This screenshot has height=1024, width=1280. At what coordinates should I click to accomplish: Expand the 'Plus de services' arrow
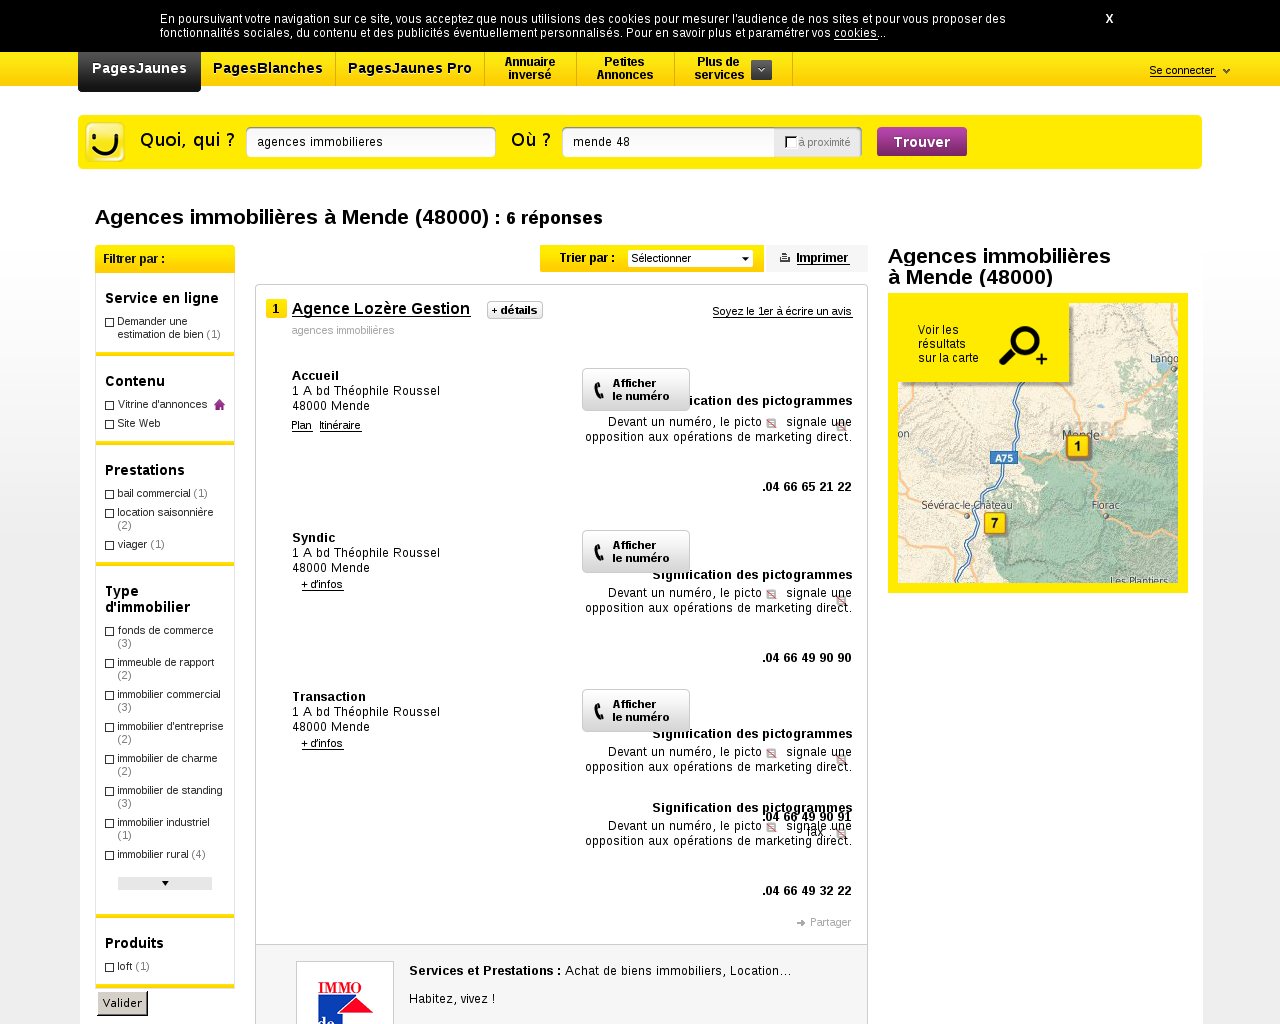click(x=761, y=69)
